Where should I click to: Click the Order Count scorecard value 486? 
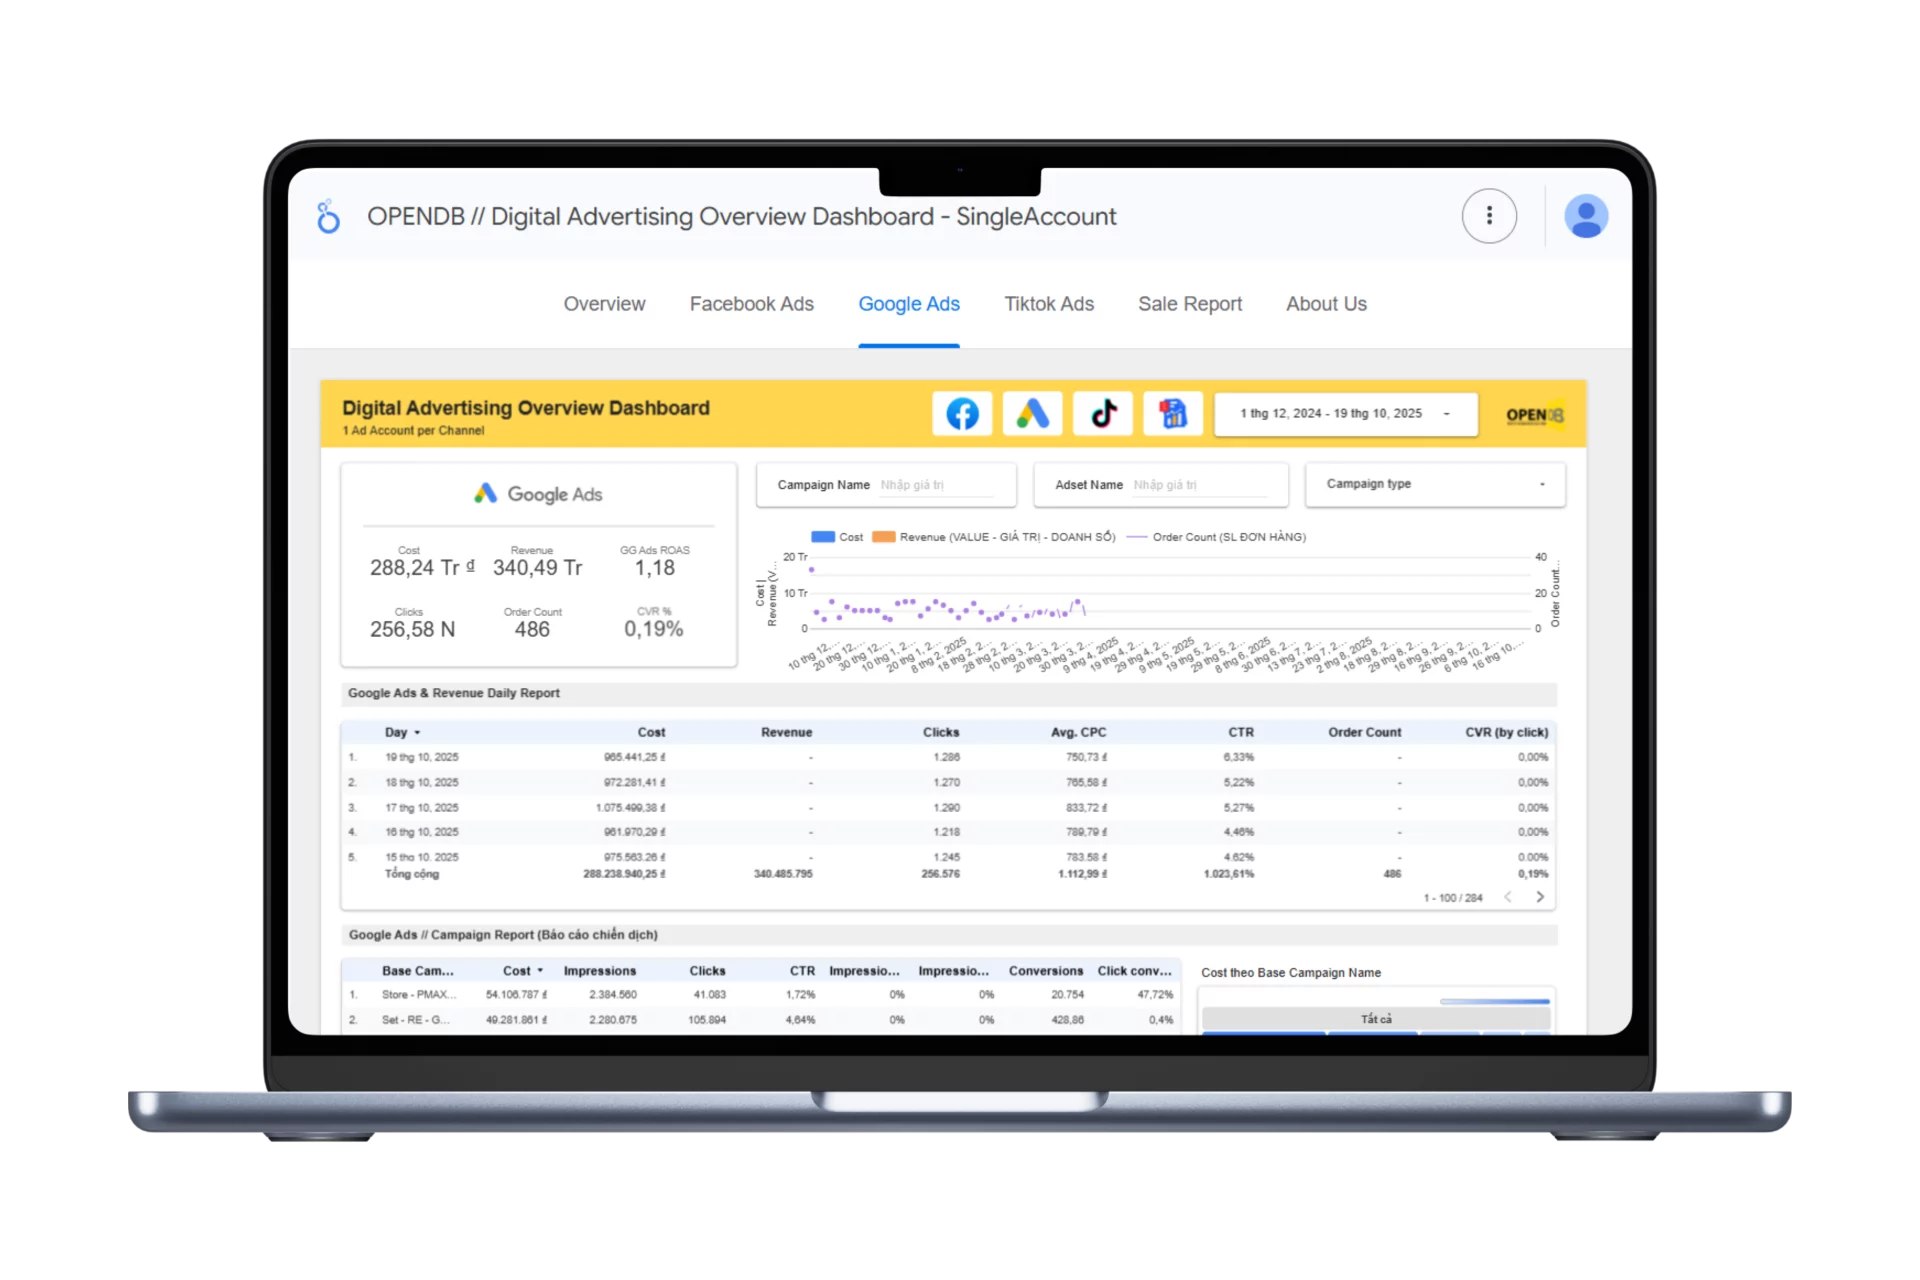coord(532,630)
